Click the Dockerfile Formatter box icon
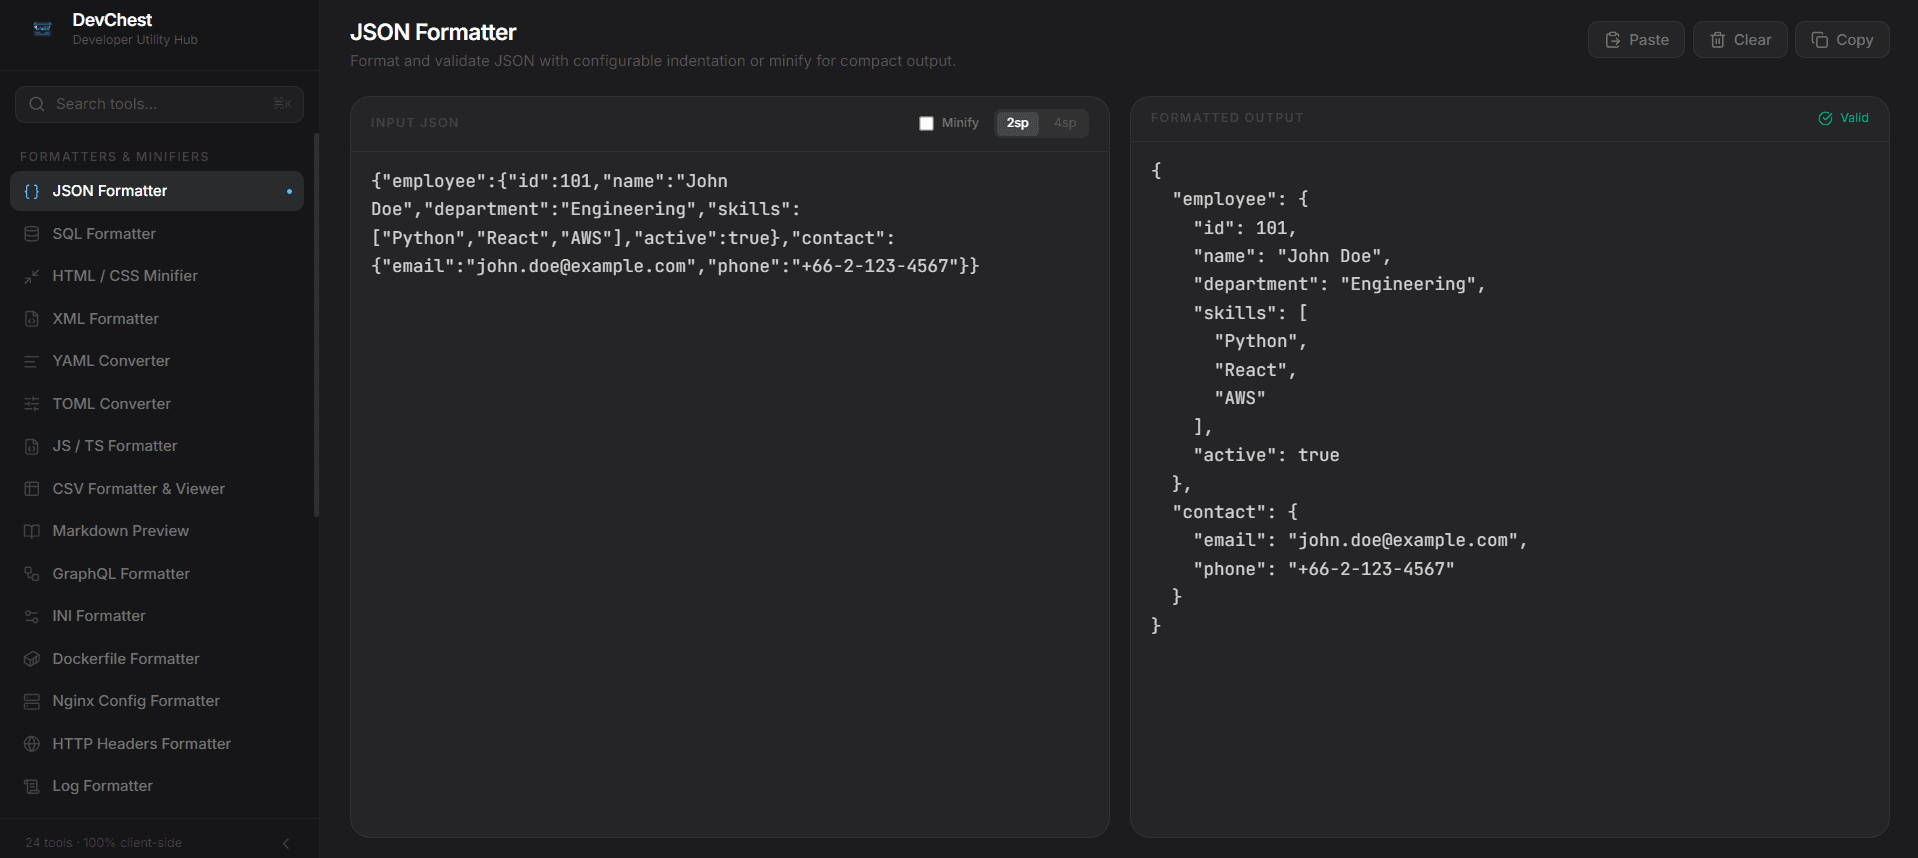The width and height of the screenshot is (1918, 858). 32,659
